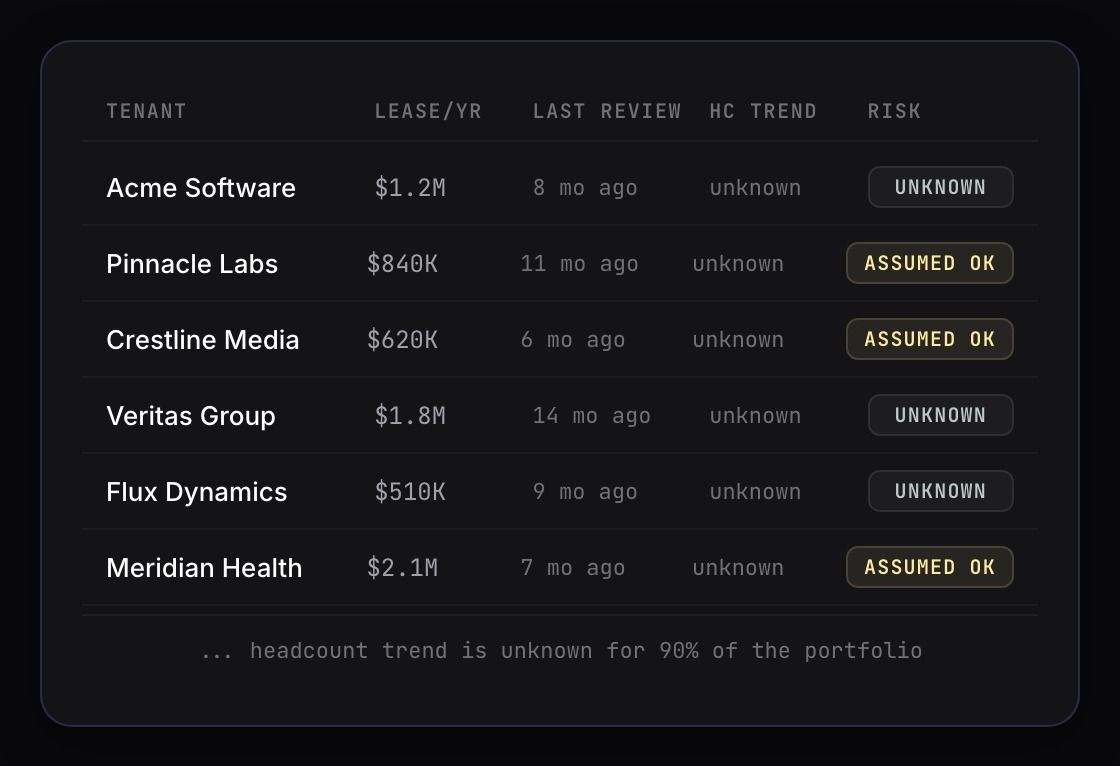The height and width of the screenshot is (766, 1120).
Task: Click the $510K lease value
Action: [x=410, y=492]
